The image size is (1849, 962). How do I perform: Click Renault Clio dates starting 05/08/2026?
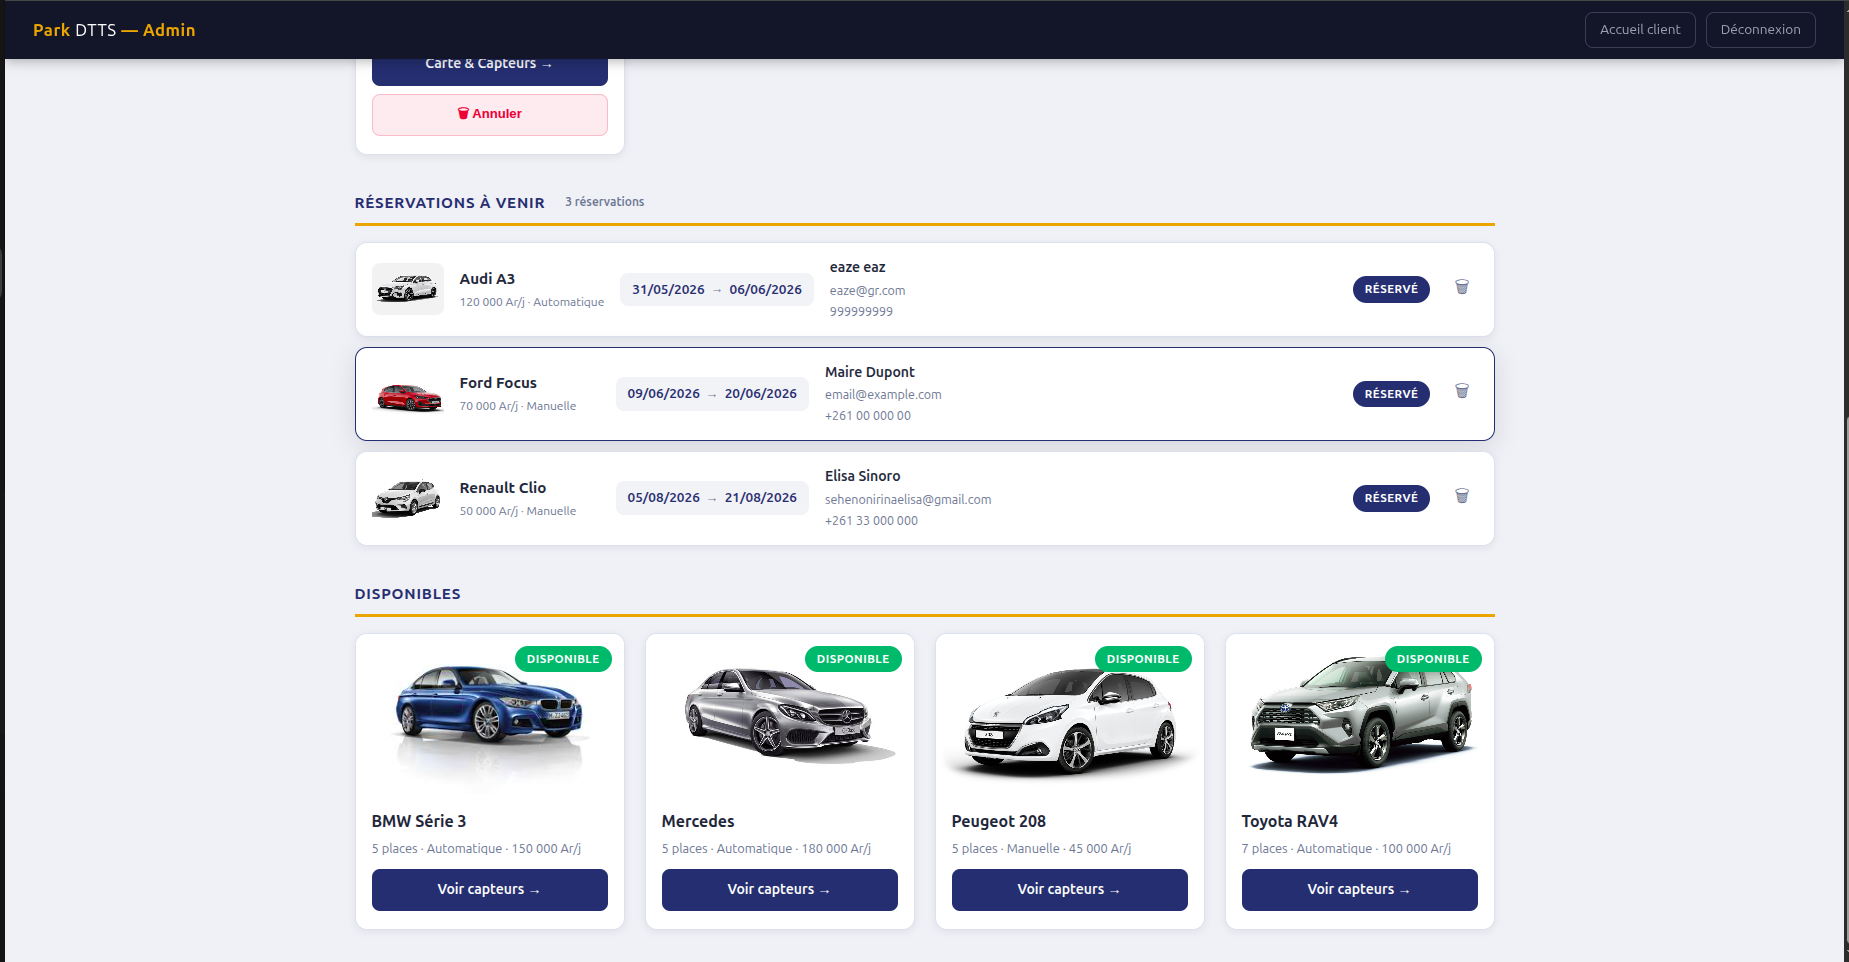pos(712,498)
